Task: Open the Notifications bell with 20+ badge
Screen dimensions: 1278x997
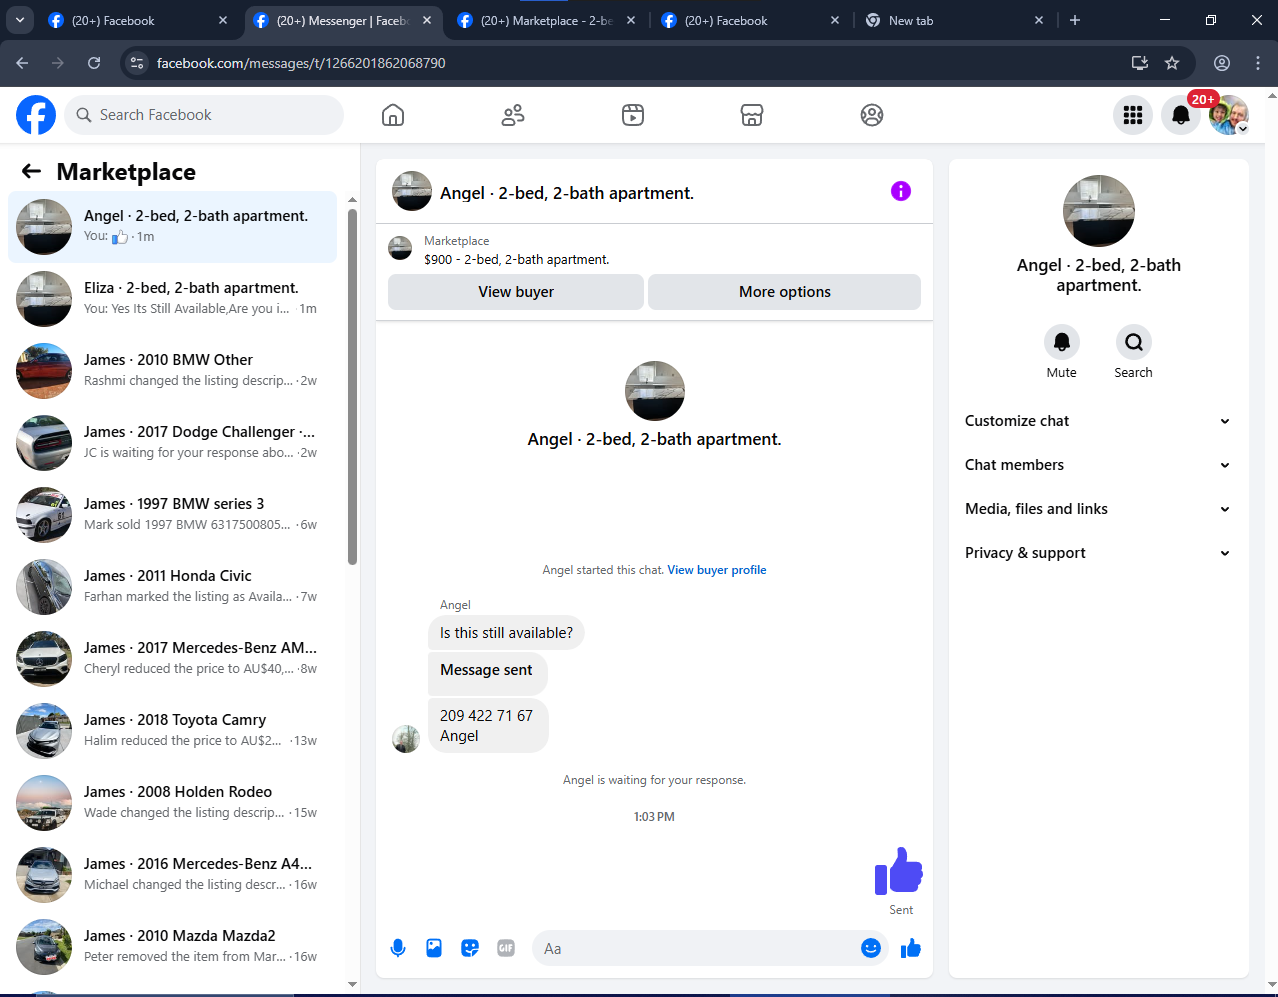Action: click(1181, 115)
